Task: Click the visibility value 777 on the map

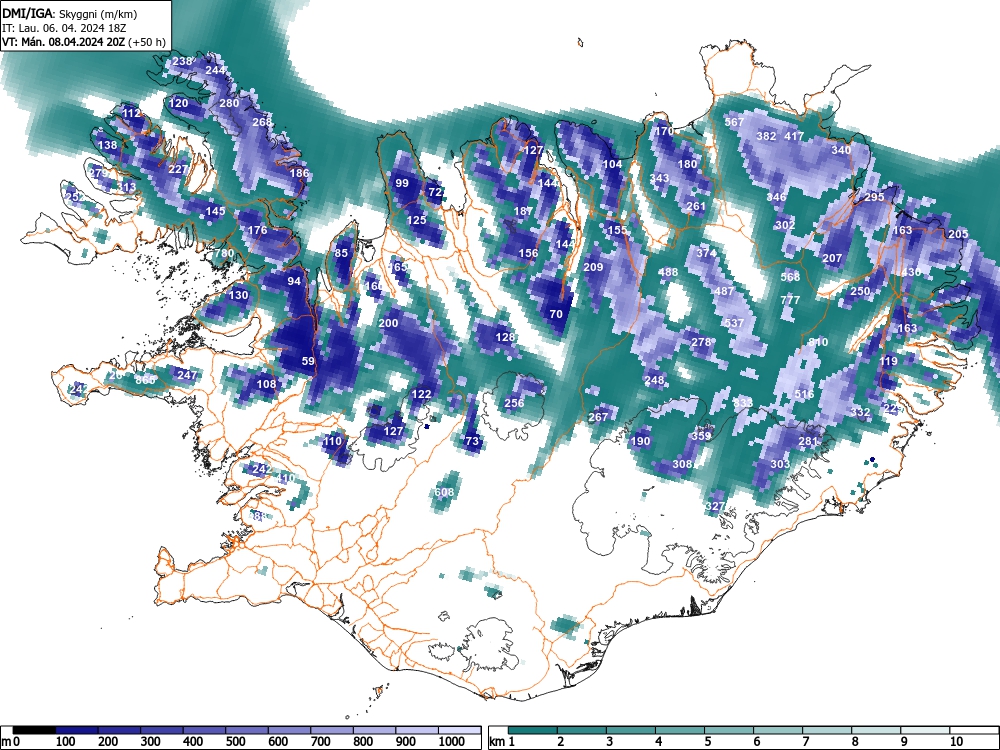Action: [790, 300]
